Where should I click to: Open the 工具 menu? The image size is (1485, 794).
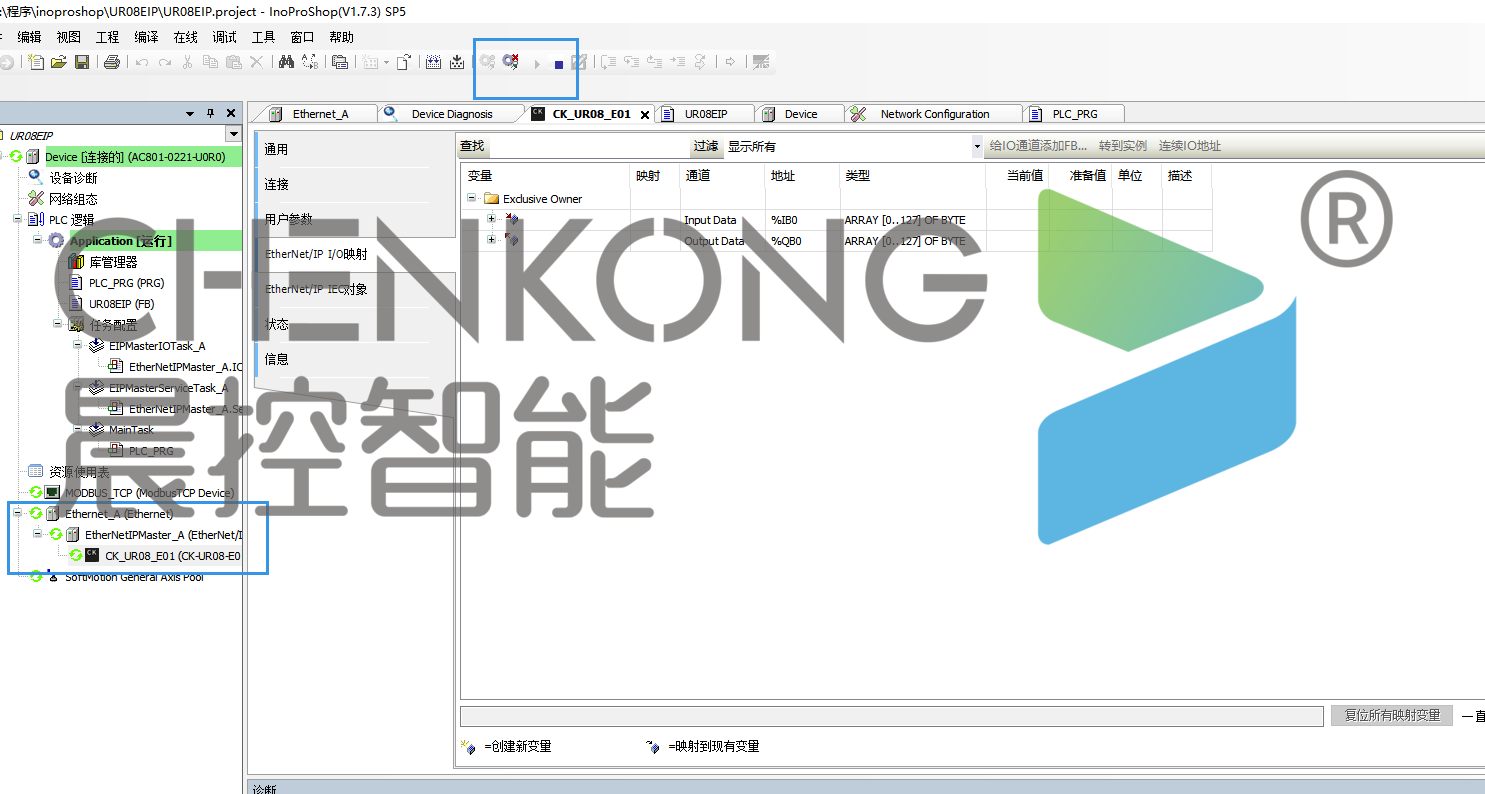coord(263,37)
